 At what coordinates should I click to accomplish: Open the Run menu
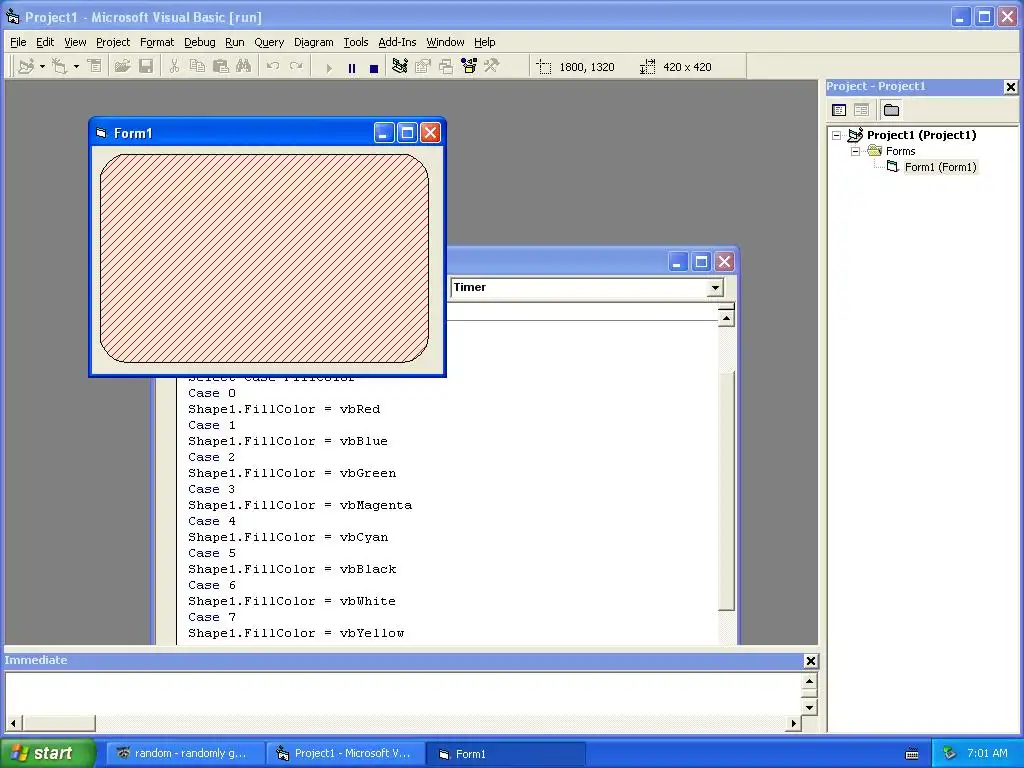(x=234, y=42)
